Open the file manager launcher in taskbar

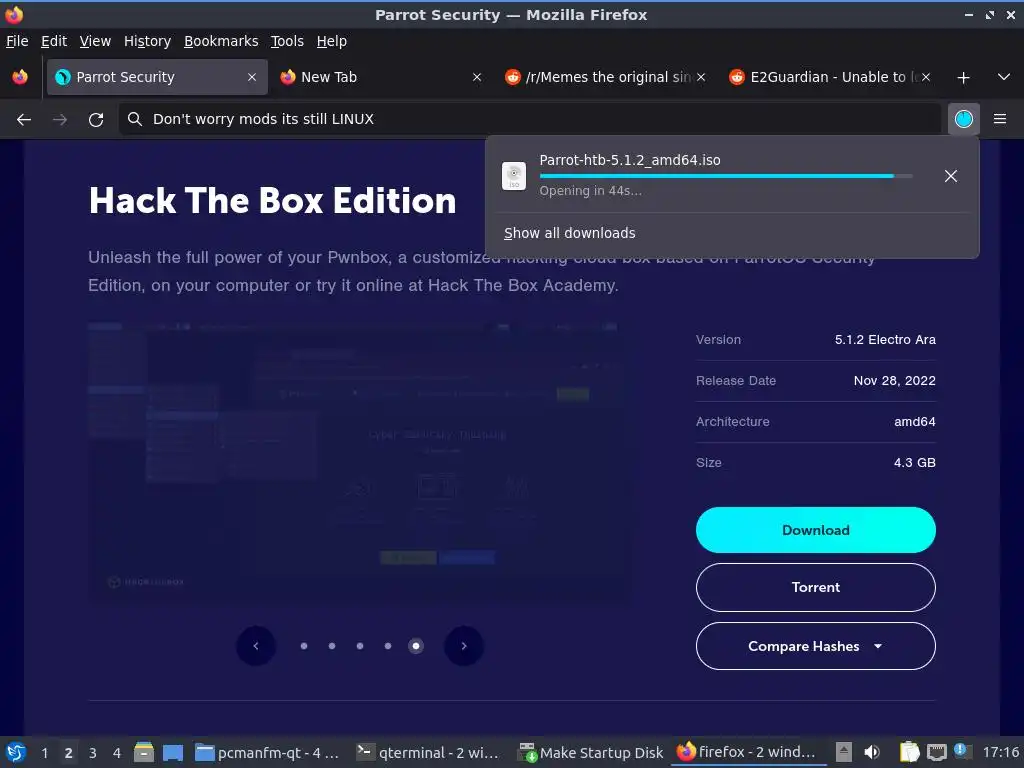coord(144,752)
